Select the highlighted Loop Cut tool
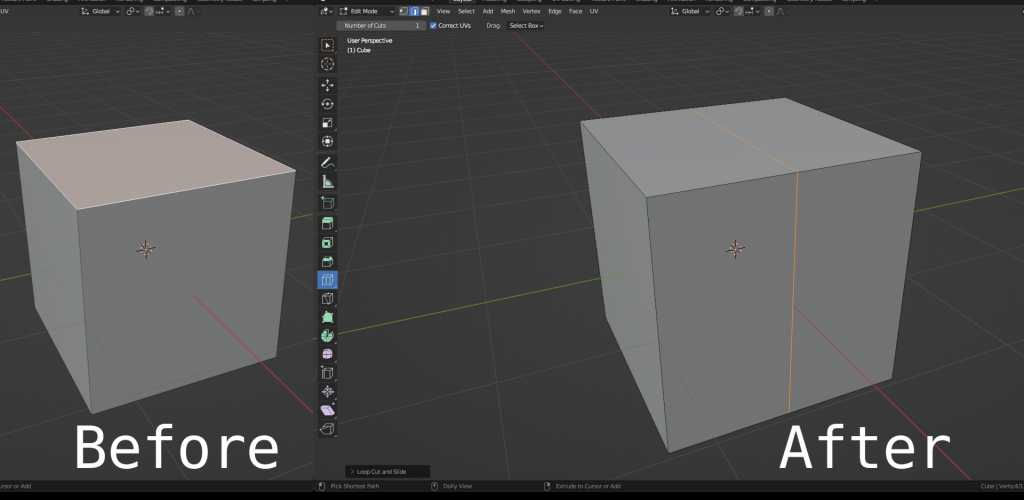 pyautogui.click(x=327, y=280)
